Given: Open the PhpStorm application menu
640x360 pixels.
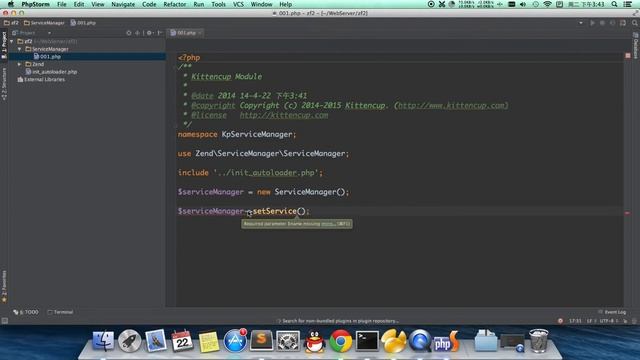Looking at the screenshot, I should tap(36, 4).
